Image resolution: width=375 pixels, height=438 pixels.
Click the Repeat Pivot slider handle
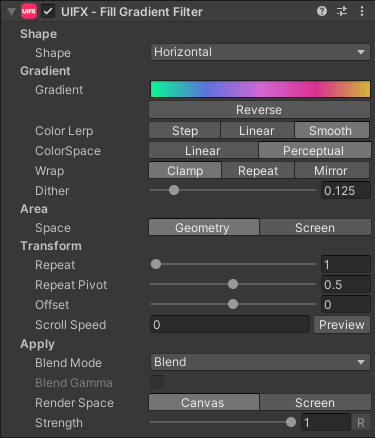233,284
